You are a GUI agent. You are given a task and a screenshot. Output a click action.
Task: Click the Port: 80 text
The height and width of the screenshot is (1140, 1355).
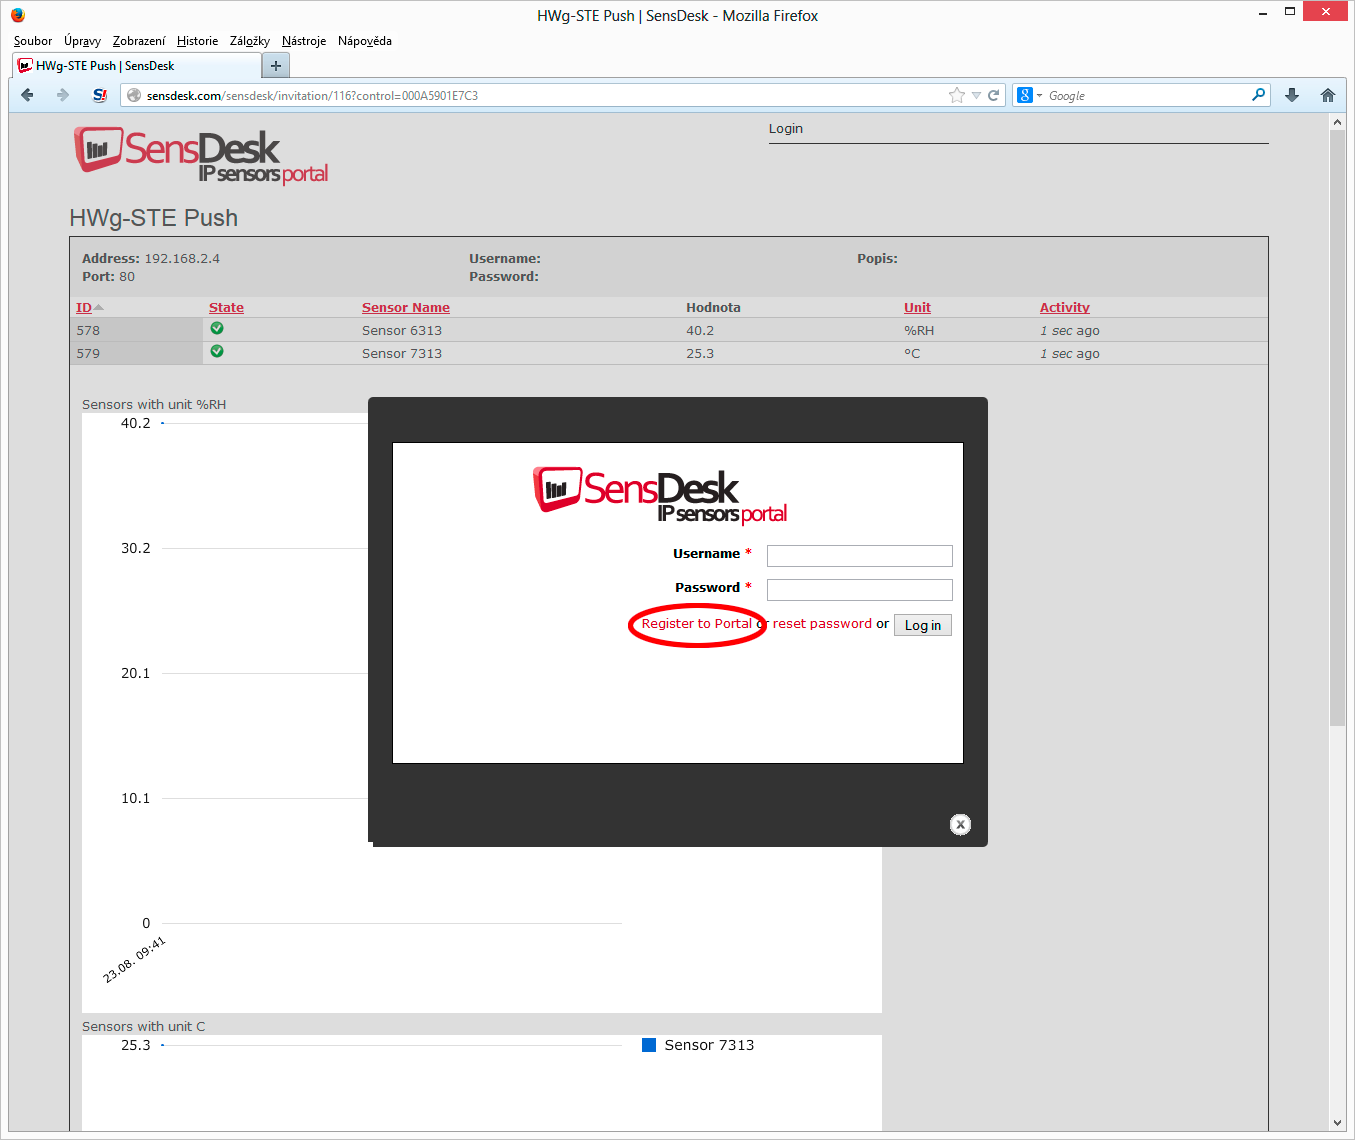108,276
